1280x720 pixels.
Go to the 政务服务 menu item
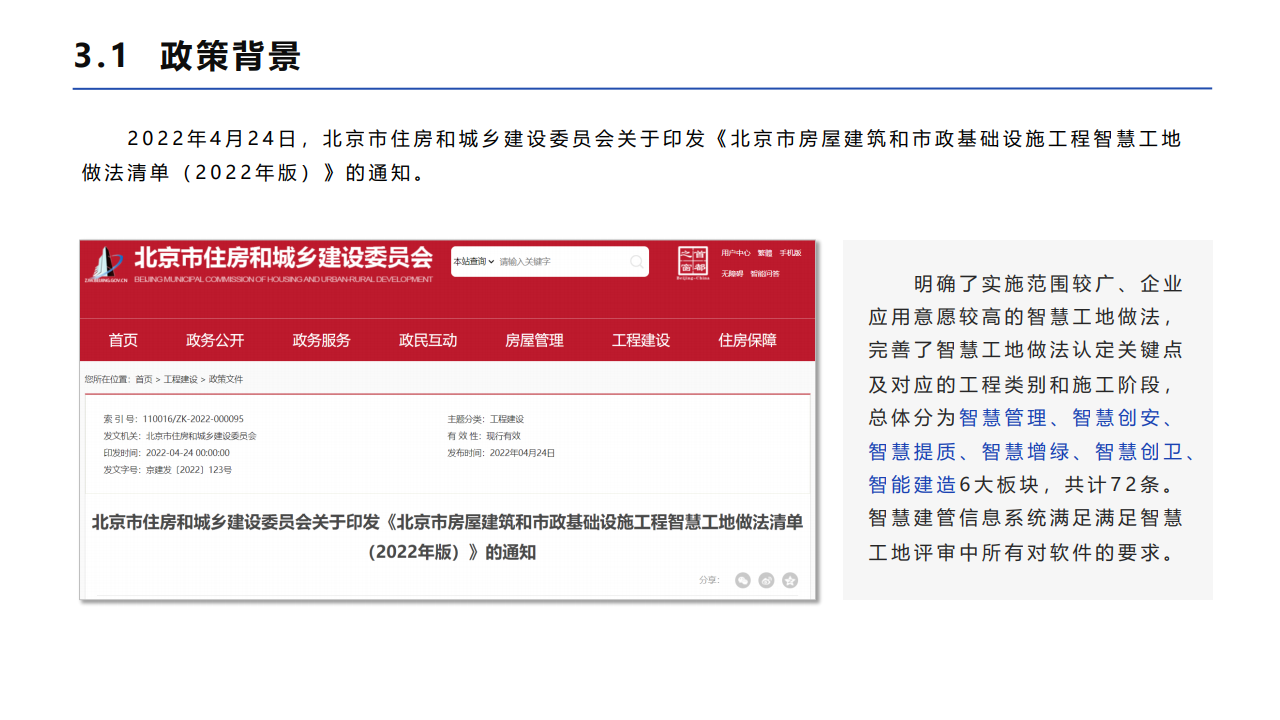point(321,340)
